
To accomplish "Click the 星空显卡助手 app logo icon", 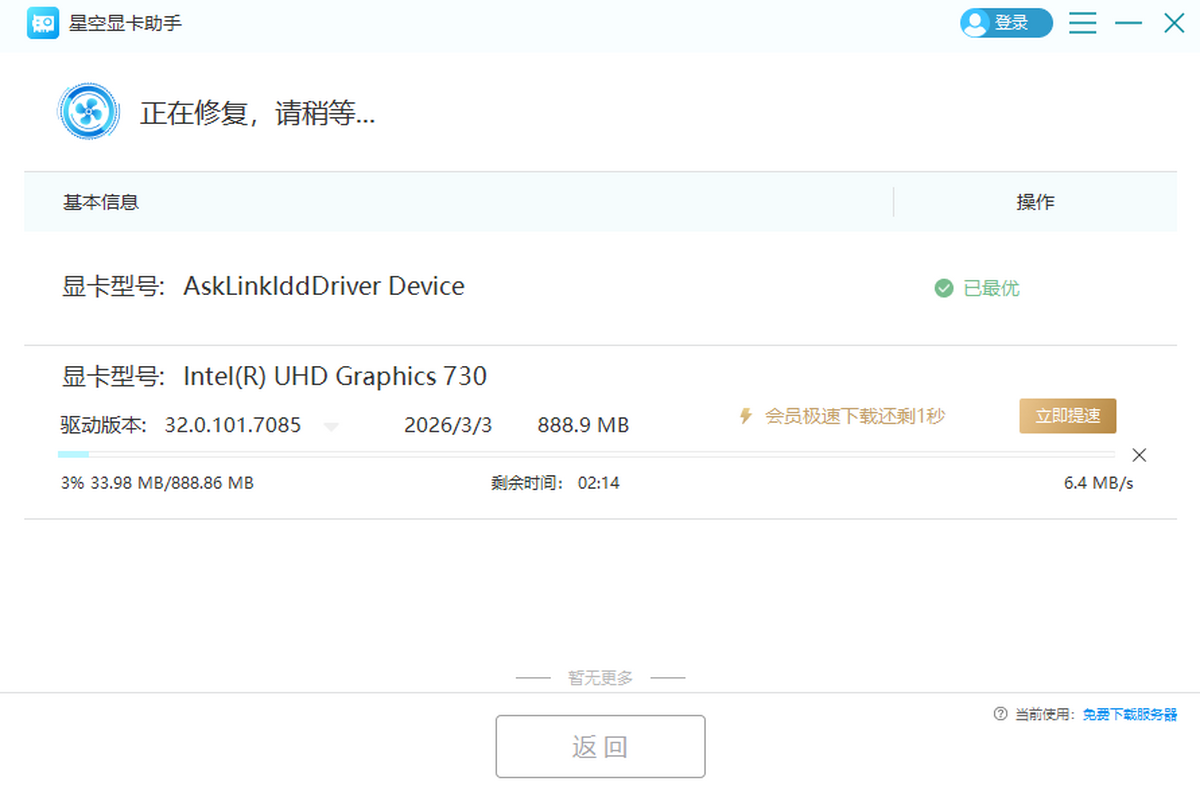I will coord(44,23).
